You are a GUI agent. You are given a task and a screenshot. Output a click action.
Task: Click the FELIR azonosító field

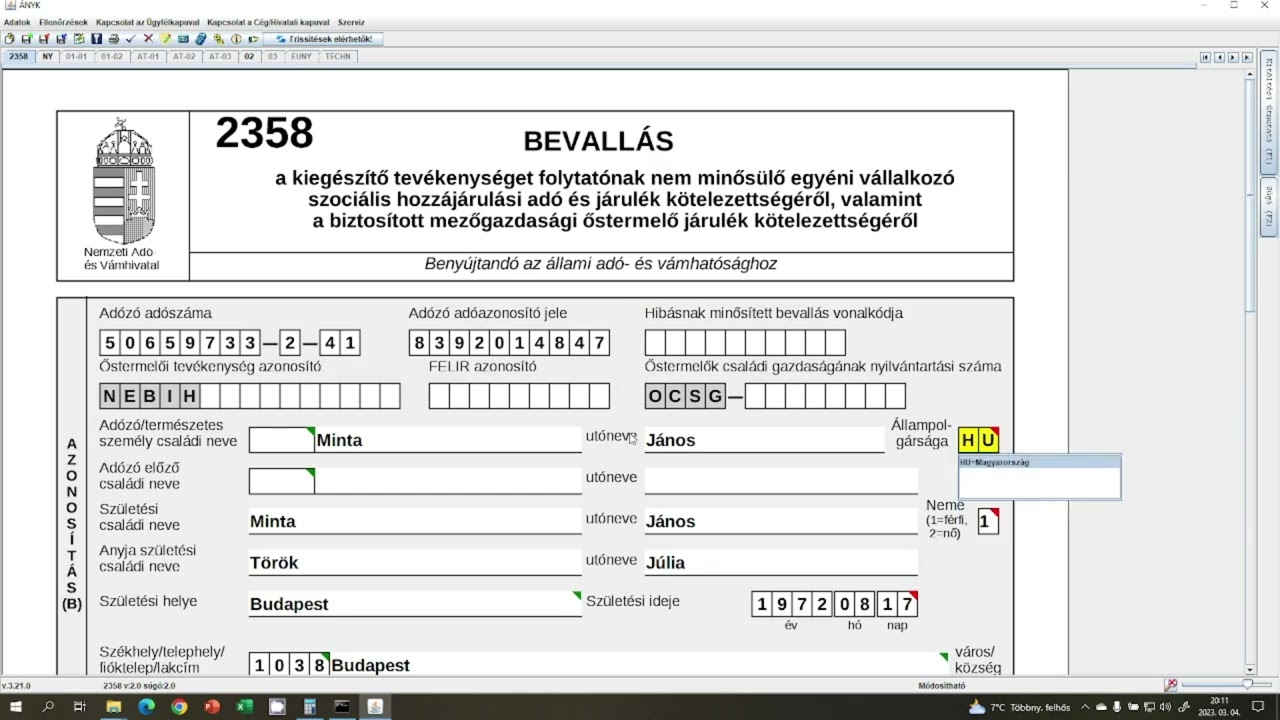coord(519,396)
